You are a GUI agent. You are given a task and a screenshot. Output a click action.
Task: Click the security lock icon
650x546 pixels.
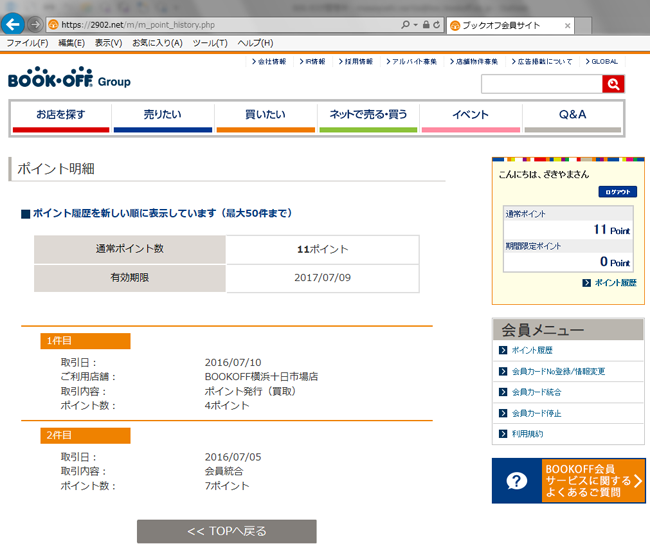(426, 24)
